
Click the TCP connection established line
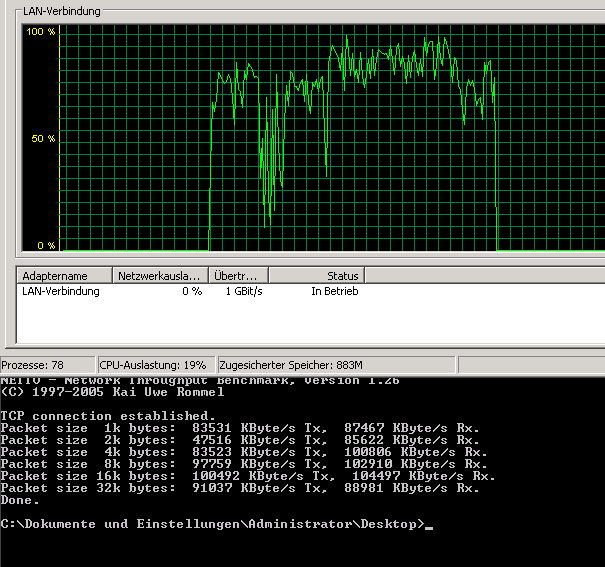point(108,415)
